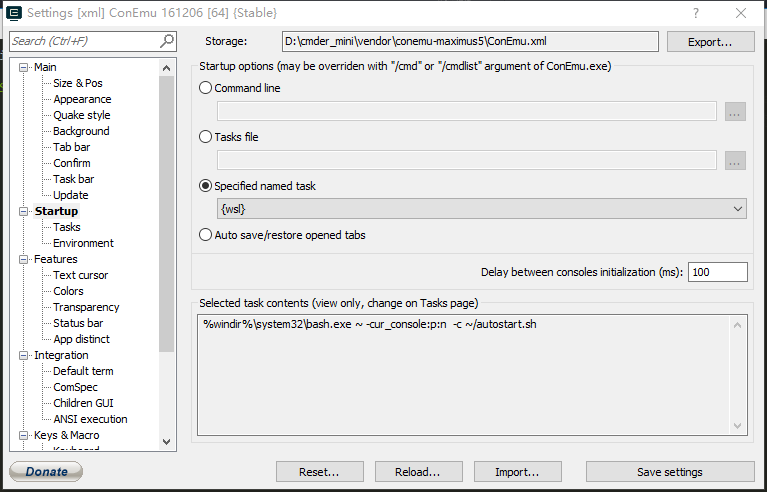Click task contents scrollbar down arrow
Image resolution: width=767 pixels, height=492 pixels.
[737, 425]
